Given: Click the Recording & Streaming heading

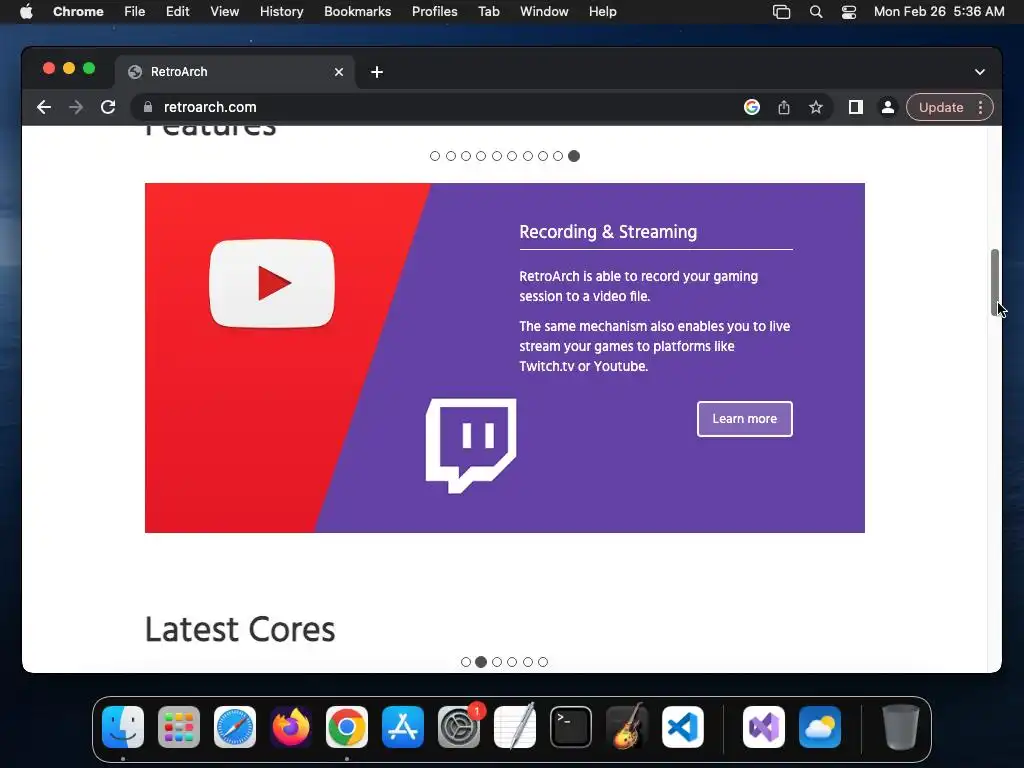Looking at the screenshot, I should click(x=608, y=232).
